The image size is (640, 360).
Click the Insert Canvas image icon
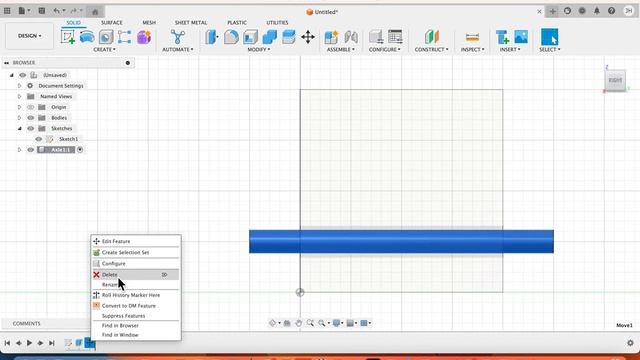(x=521, y=37)
